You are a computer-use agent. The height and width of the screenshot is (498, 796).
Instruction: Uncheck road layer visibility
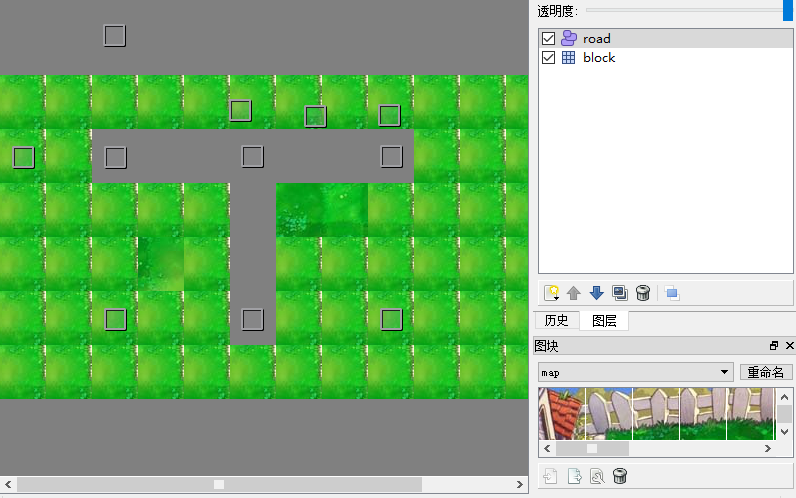[x=548, y=39]
